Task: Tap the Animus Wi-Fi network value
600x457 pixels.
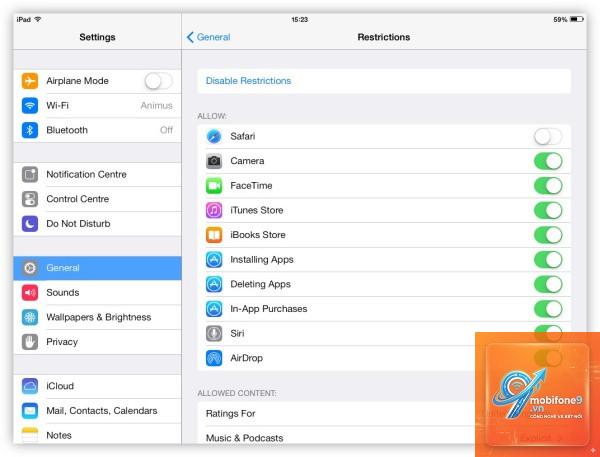Action: click(157, 106)
